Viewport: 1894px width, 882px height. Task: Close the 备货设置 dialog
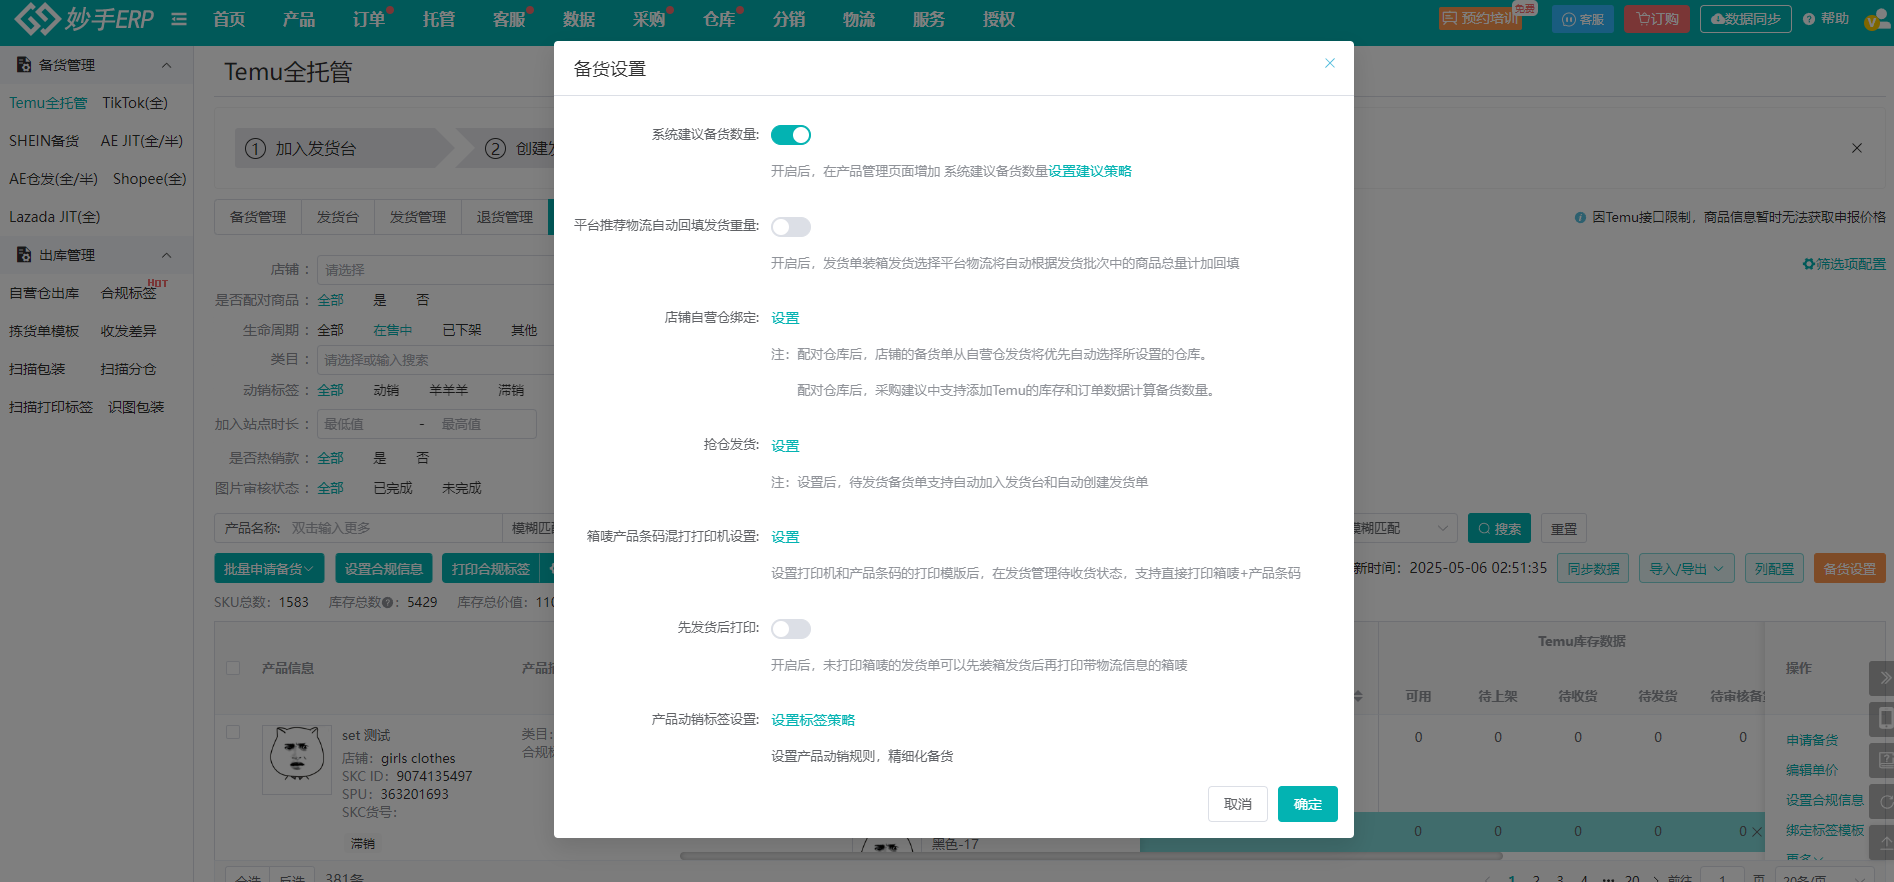point(1329,63)
